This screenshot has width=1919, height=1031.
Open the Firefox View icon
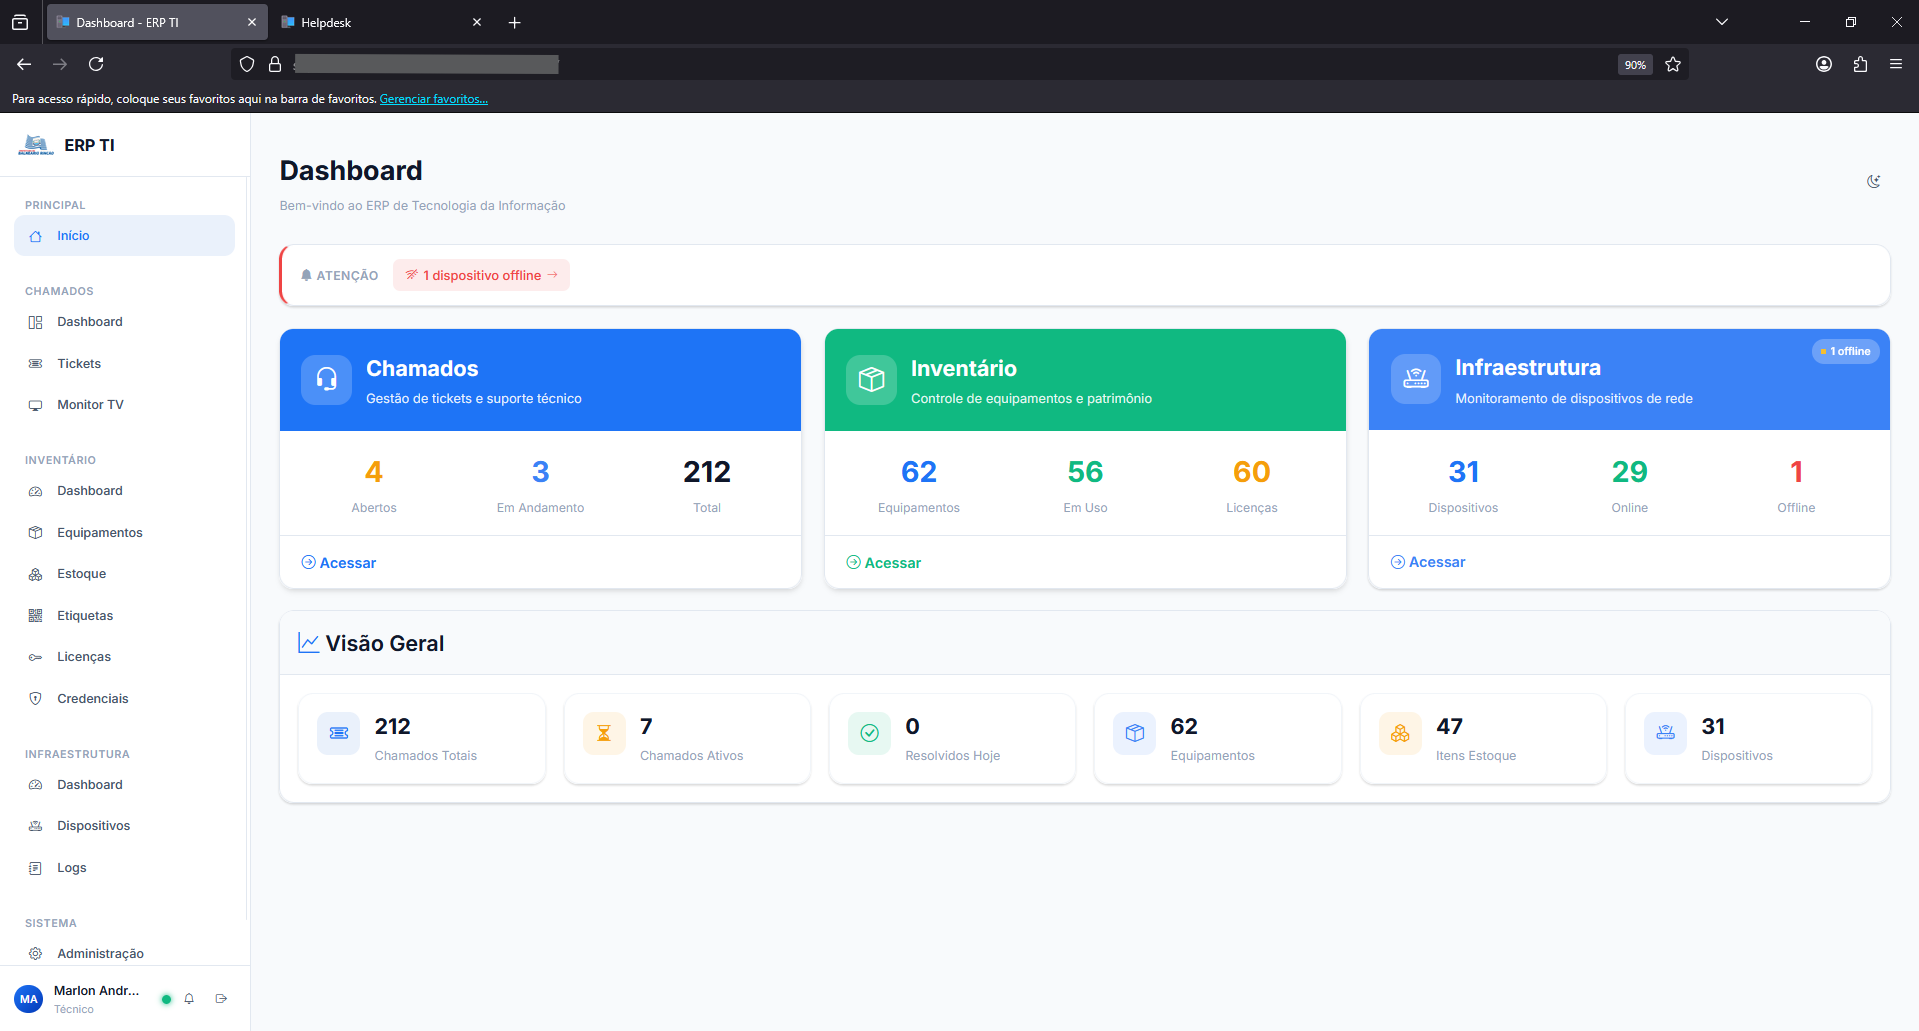point(20,22)
